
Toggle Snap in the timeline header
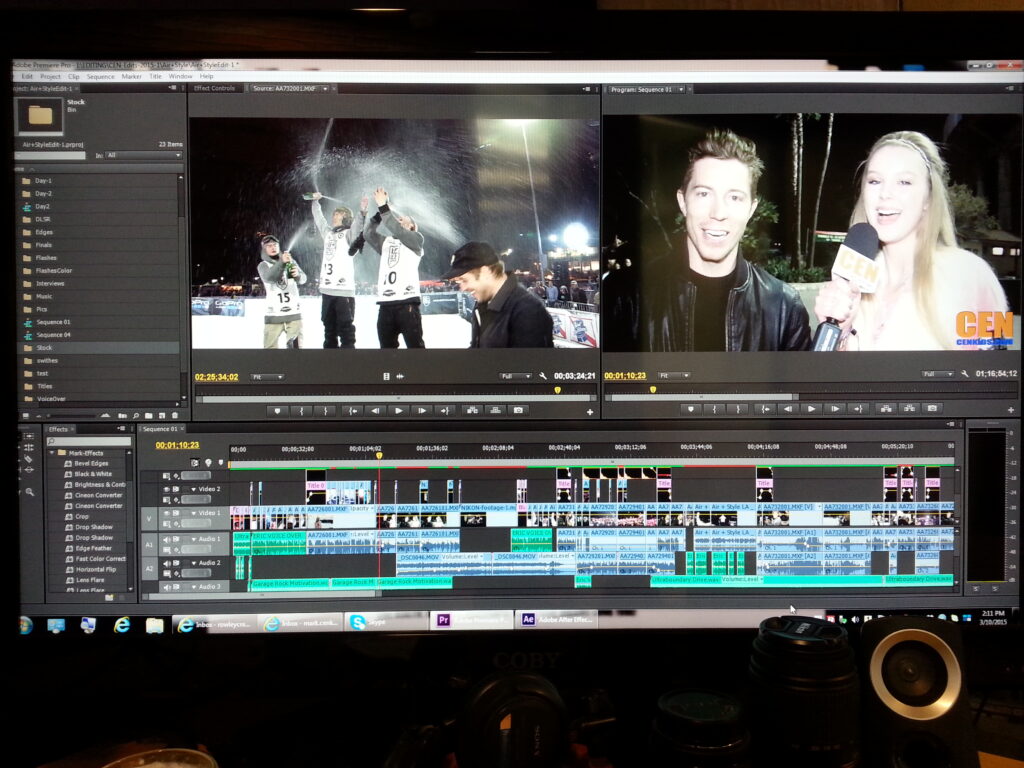point(195,463)
